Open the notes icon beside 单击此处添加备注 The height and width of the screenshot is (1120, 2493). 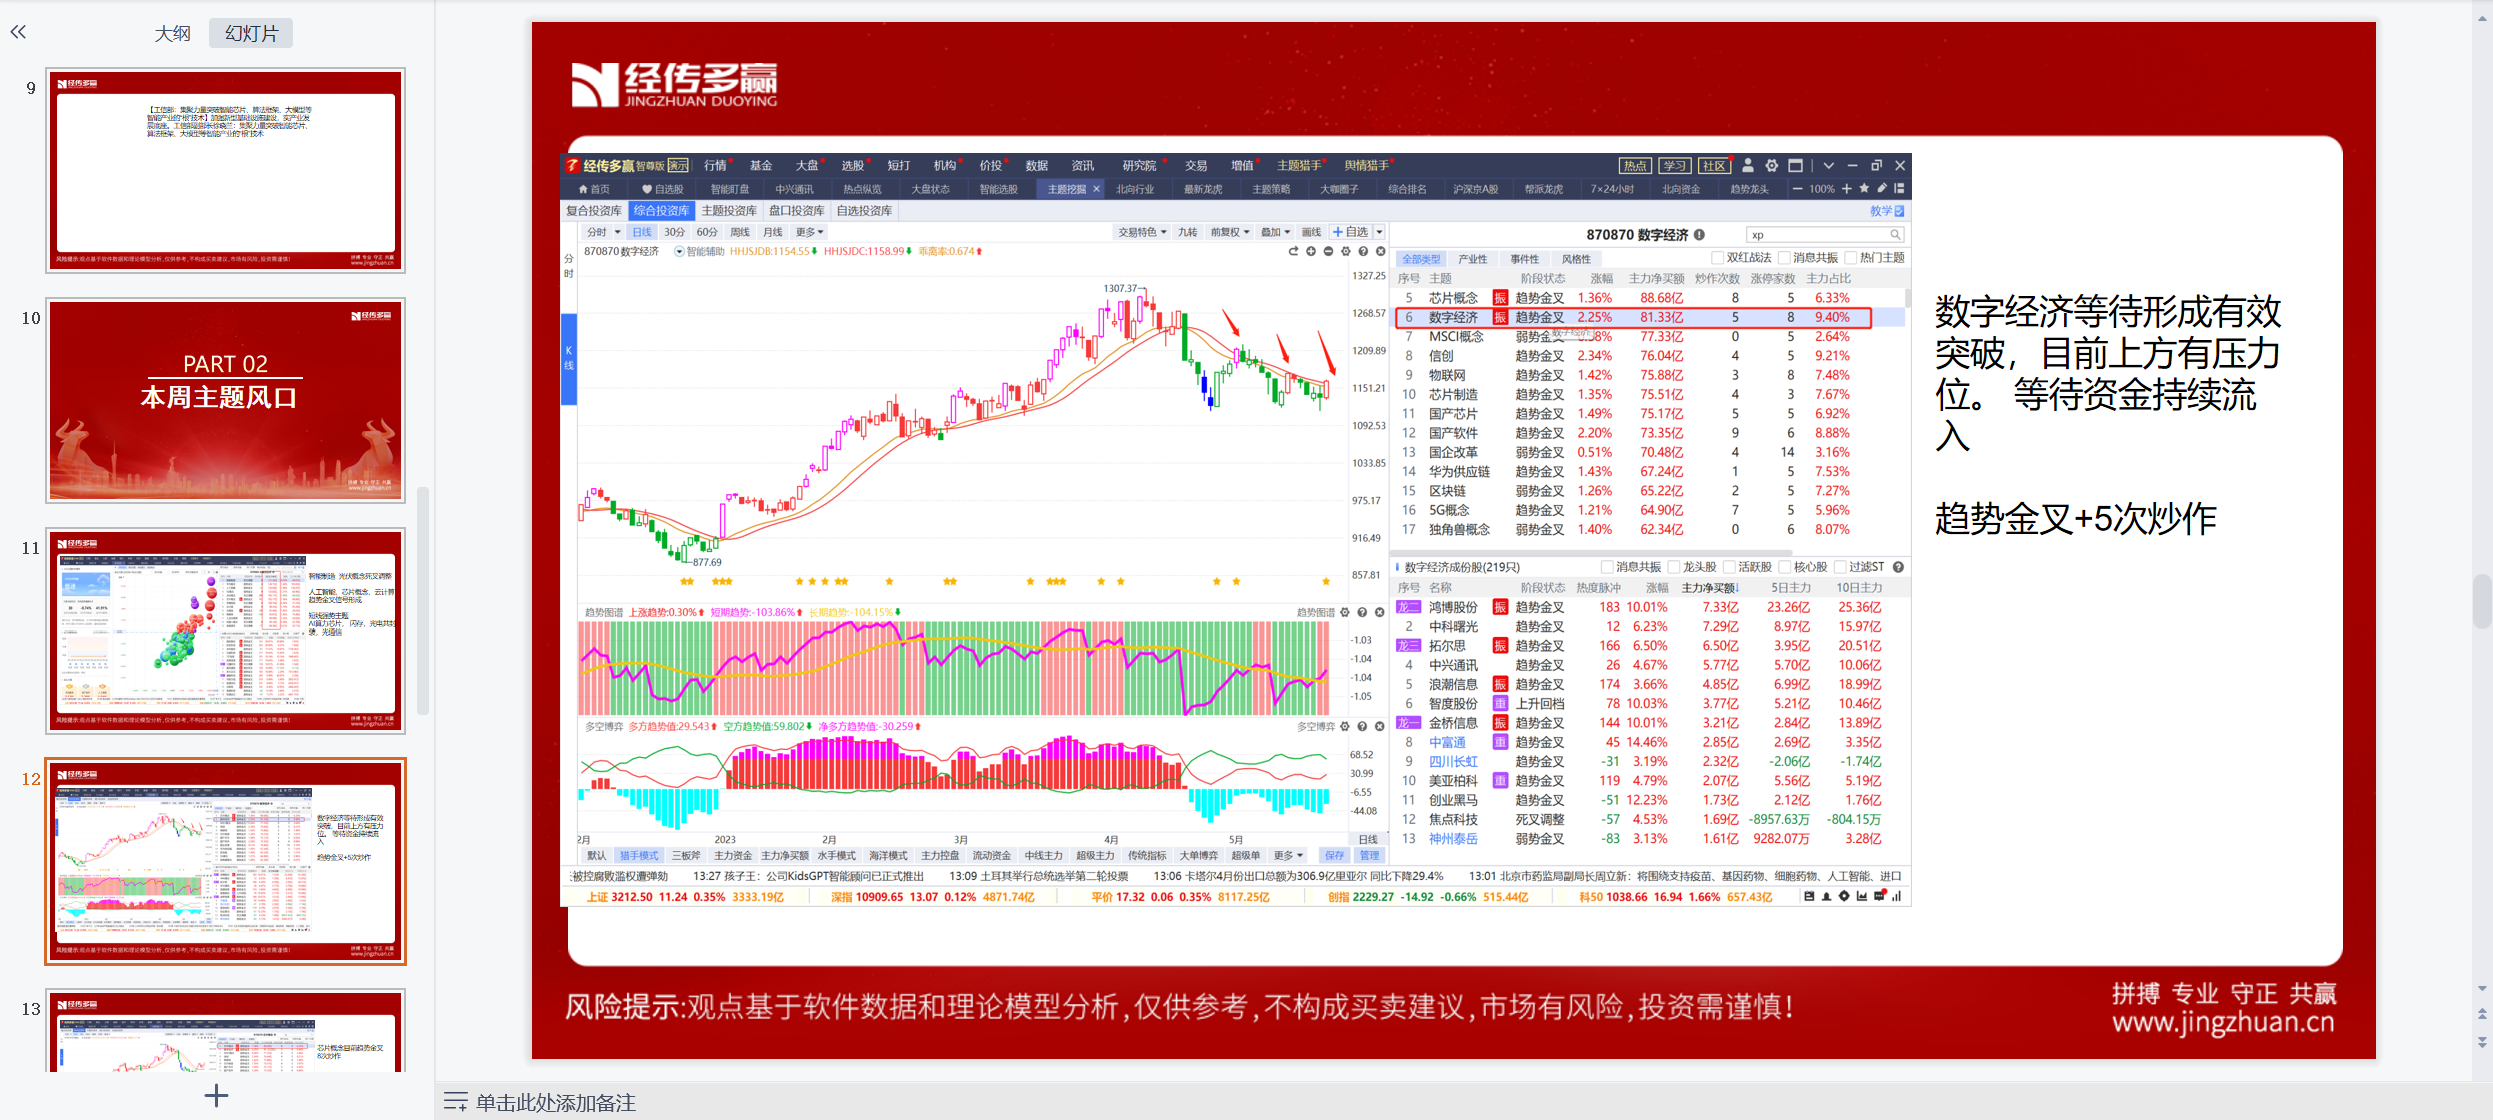455,1101
